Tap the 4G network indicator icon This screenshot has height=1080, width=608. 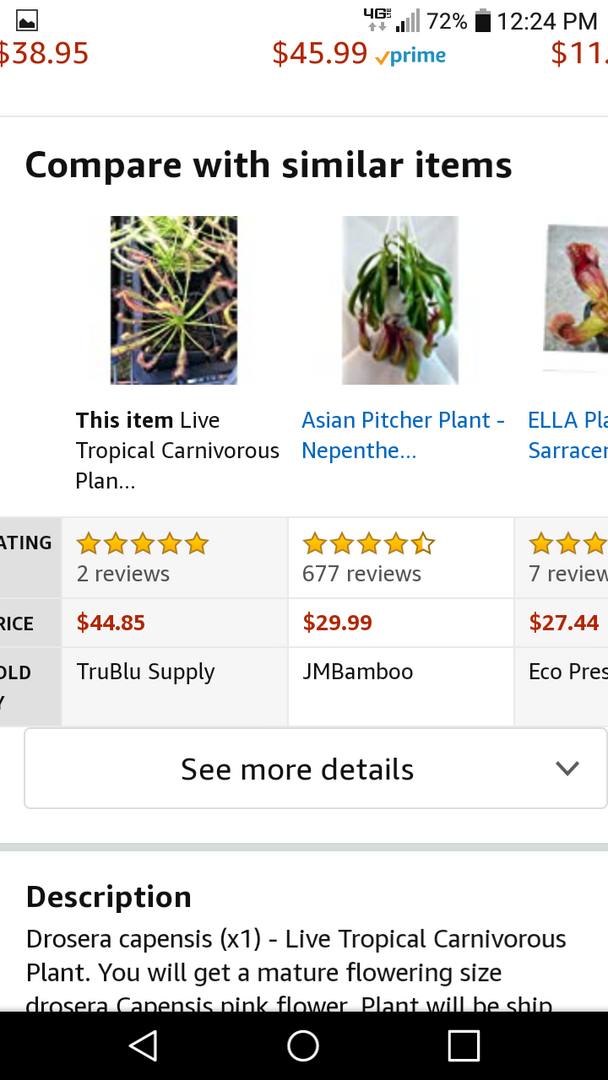pos(377,18)
